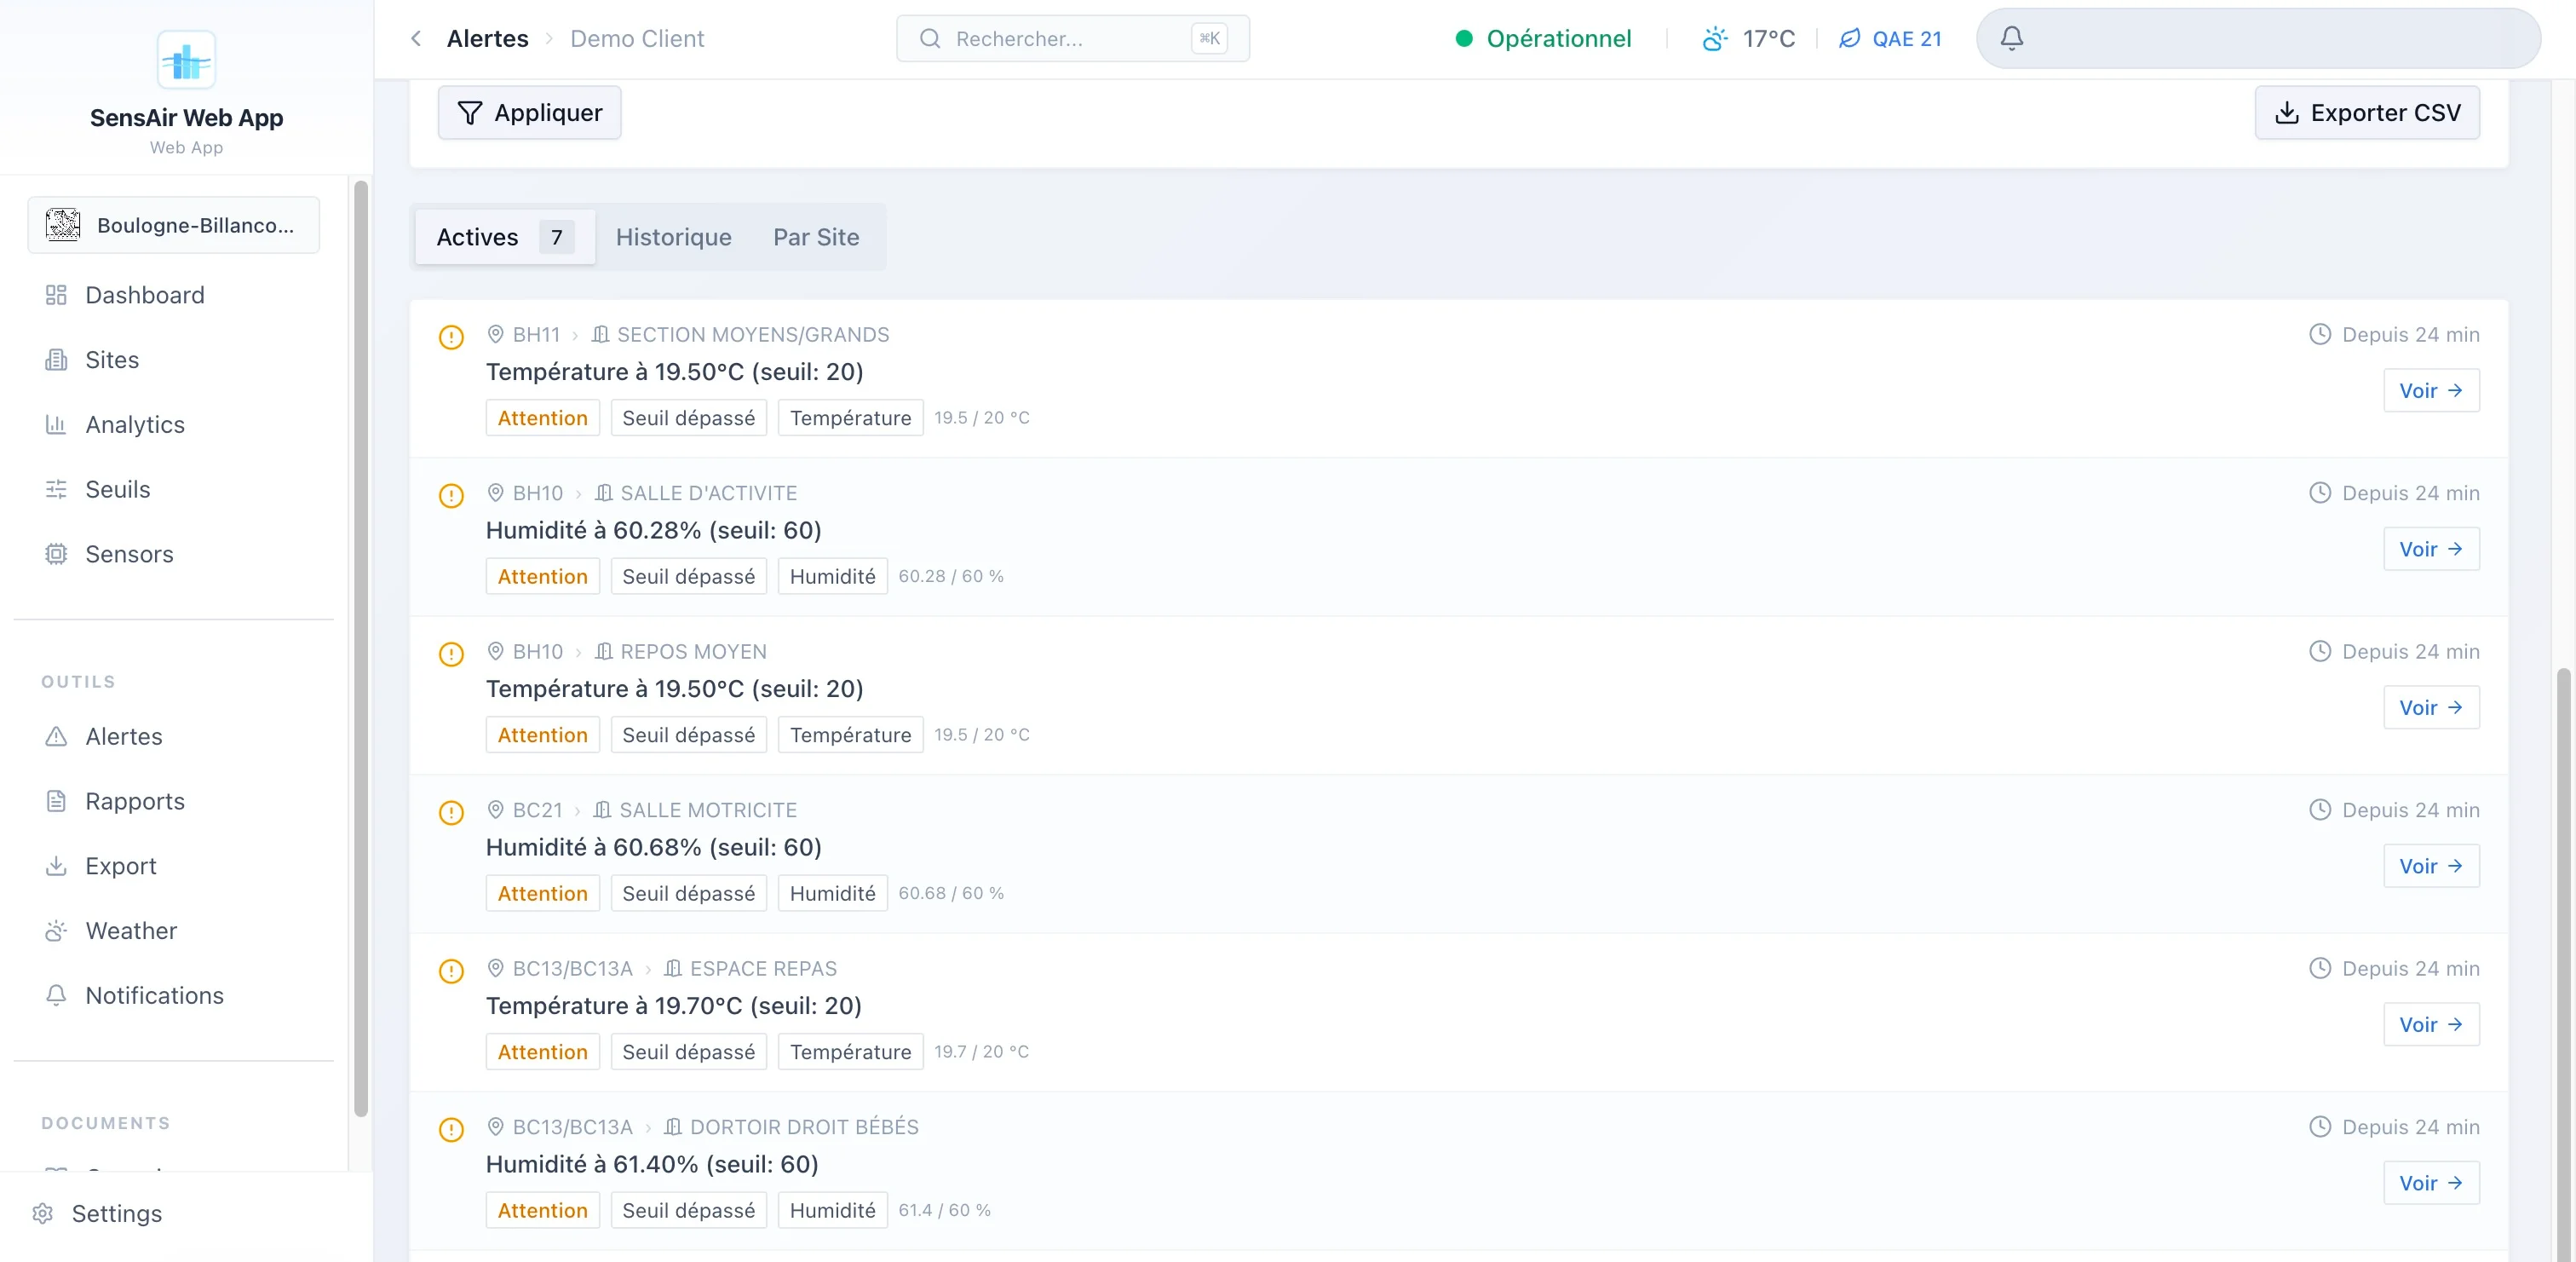Click Voir on REPOS MOYEN alert

click(x=2431, y=708)
